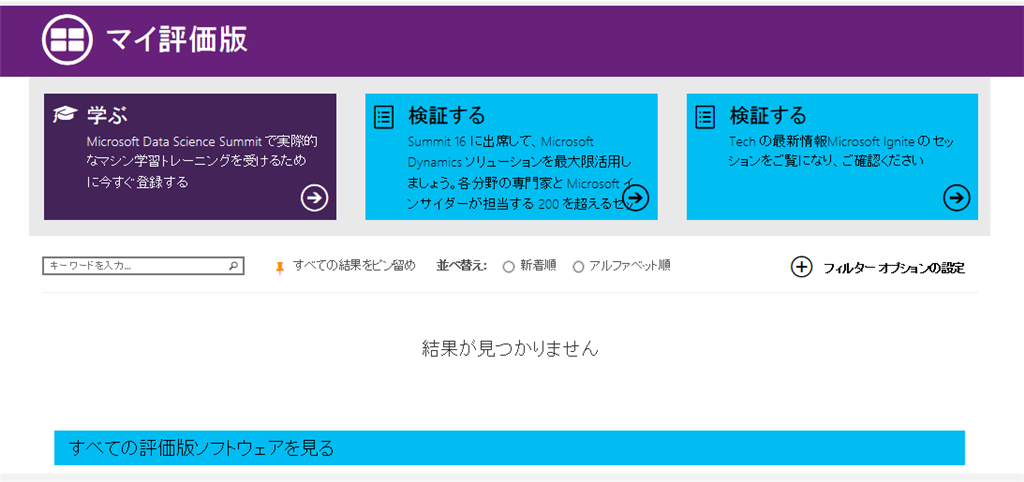Click 結果が見つかりません message
Image resolution: width=1024 pixels, height=482 pixels.
(510, 348)
